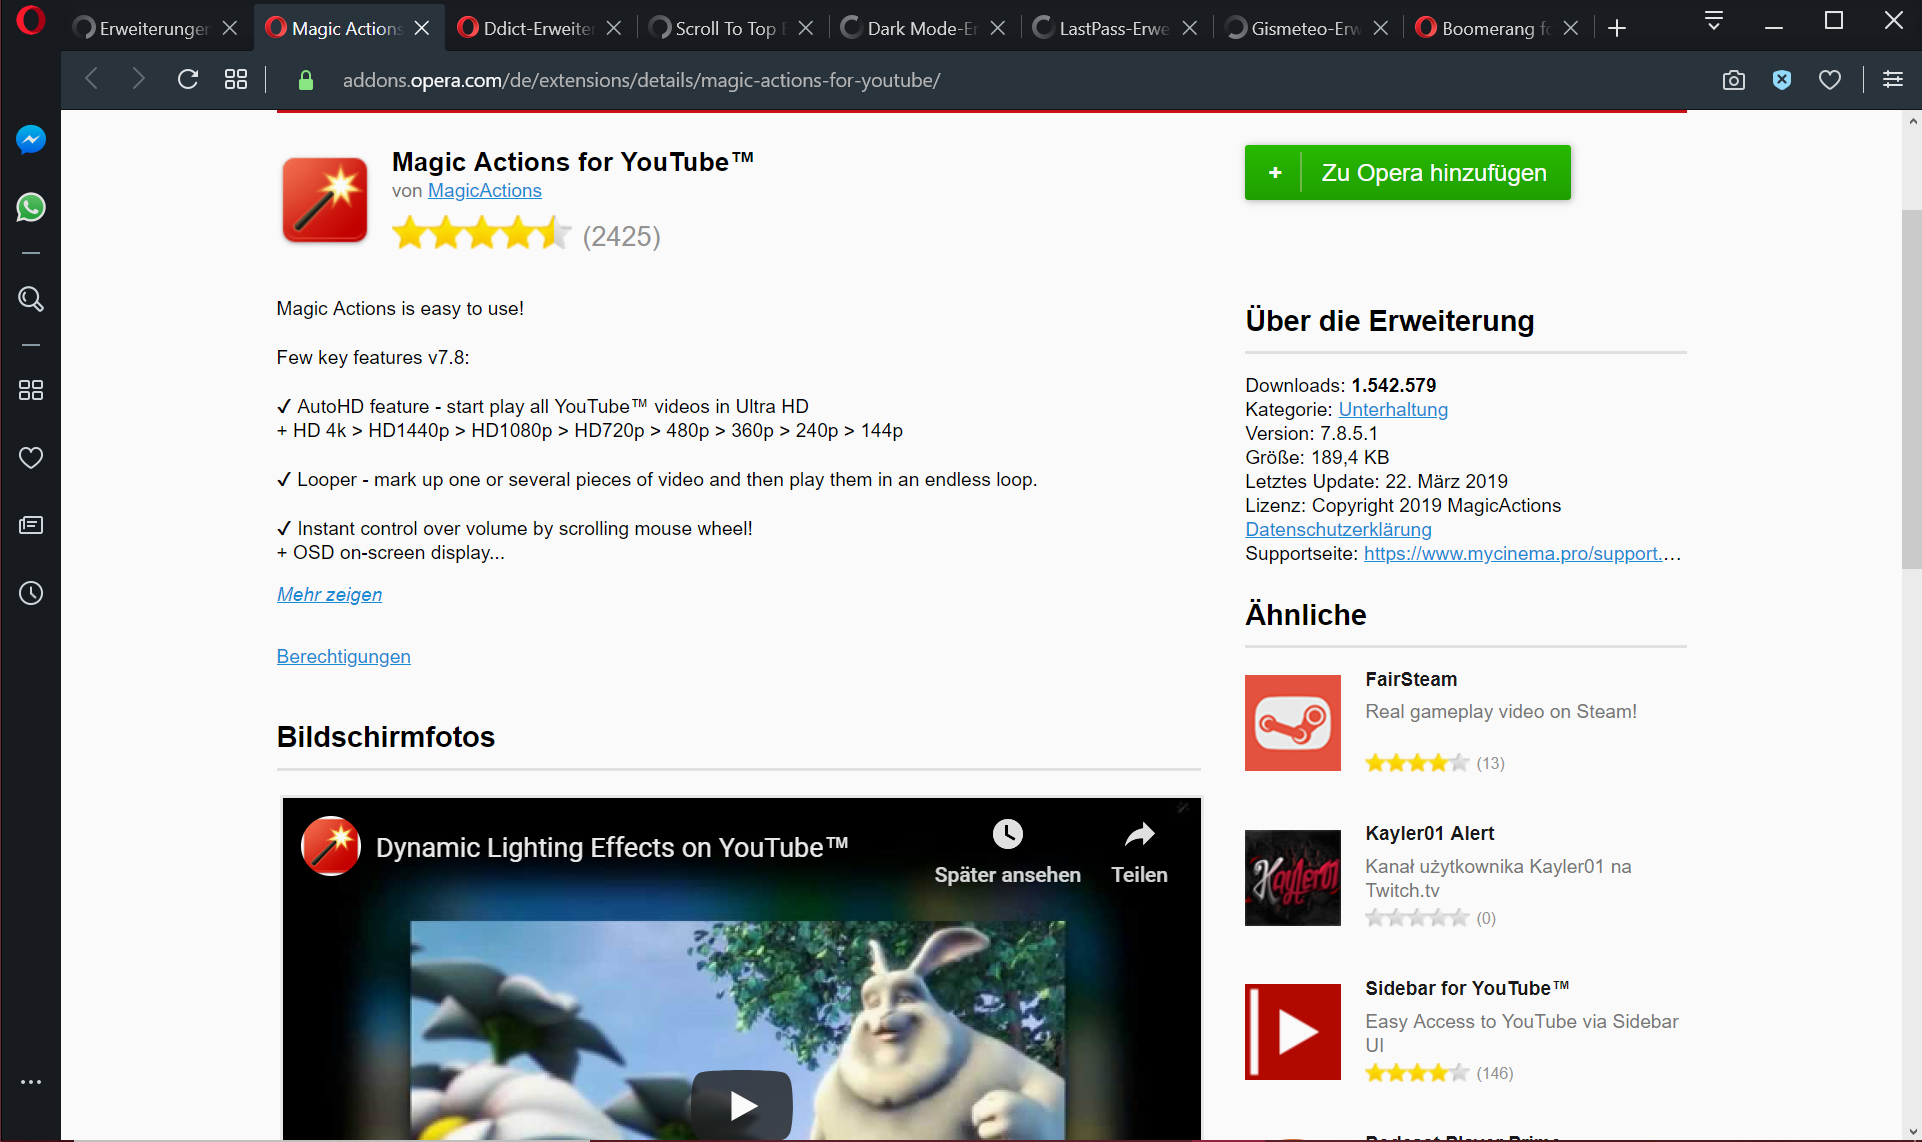
Task: Click the snapshot camera icon in address bar
Action: pyautogui.click(x=1734, y=80)
